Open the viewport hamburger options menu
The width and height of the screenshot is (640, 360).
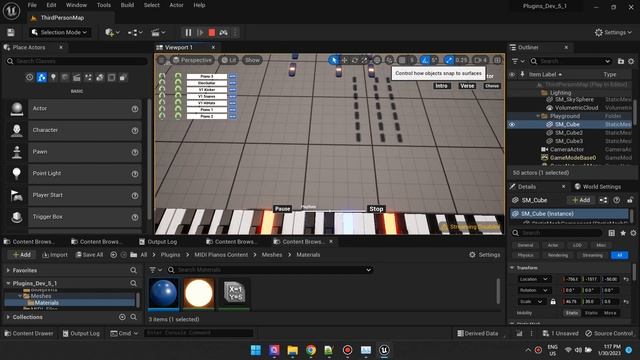[162, 60]
